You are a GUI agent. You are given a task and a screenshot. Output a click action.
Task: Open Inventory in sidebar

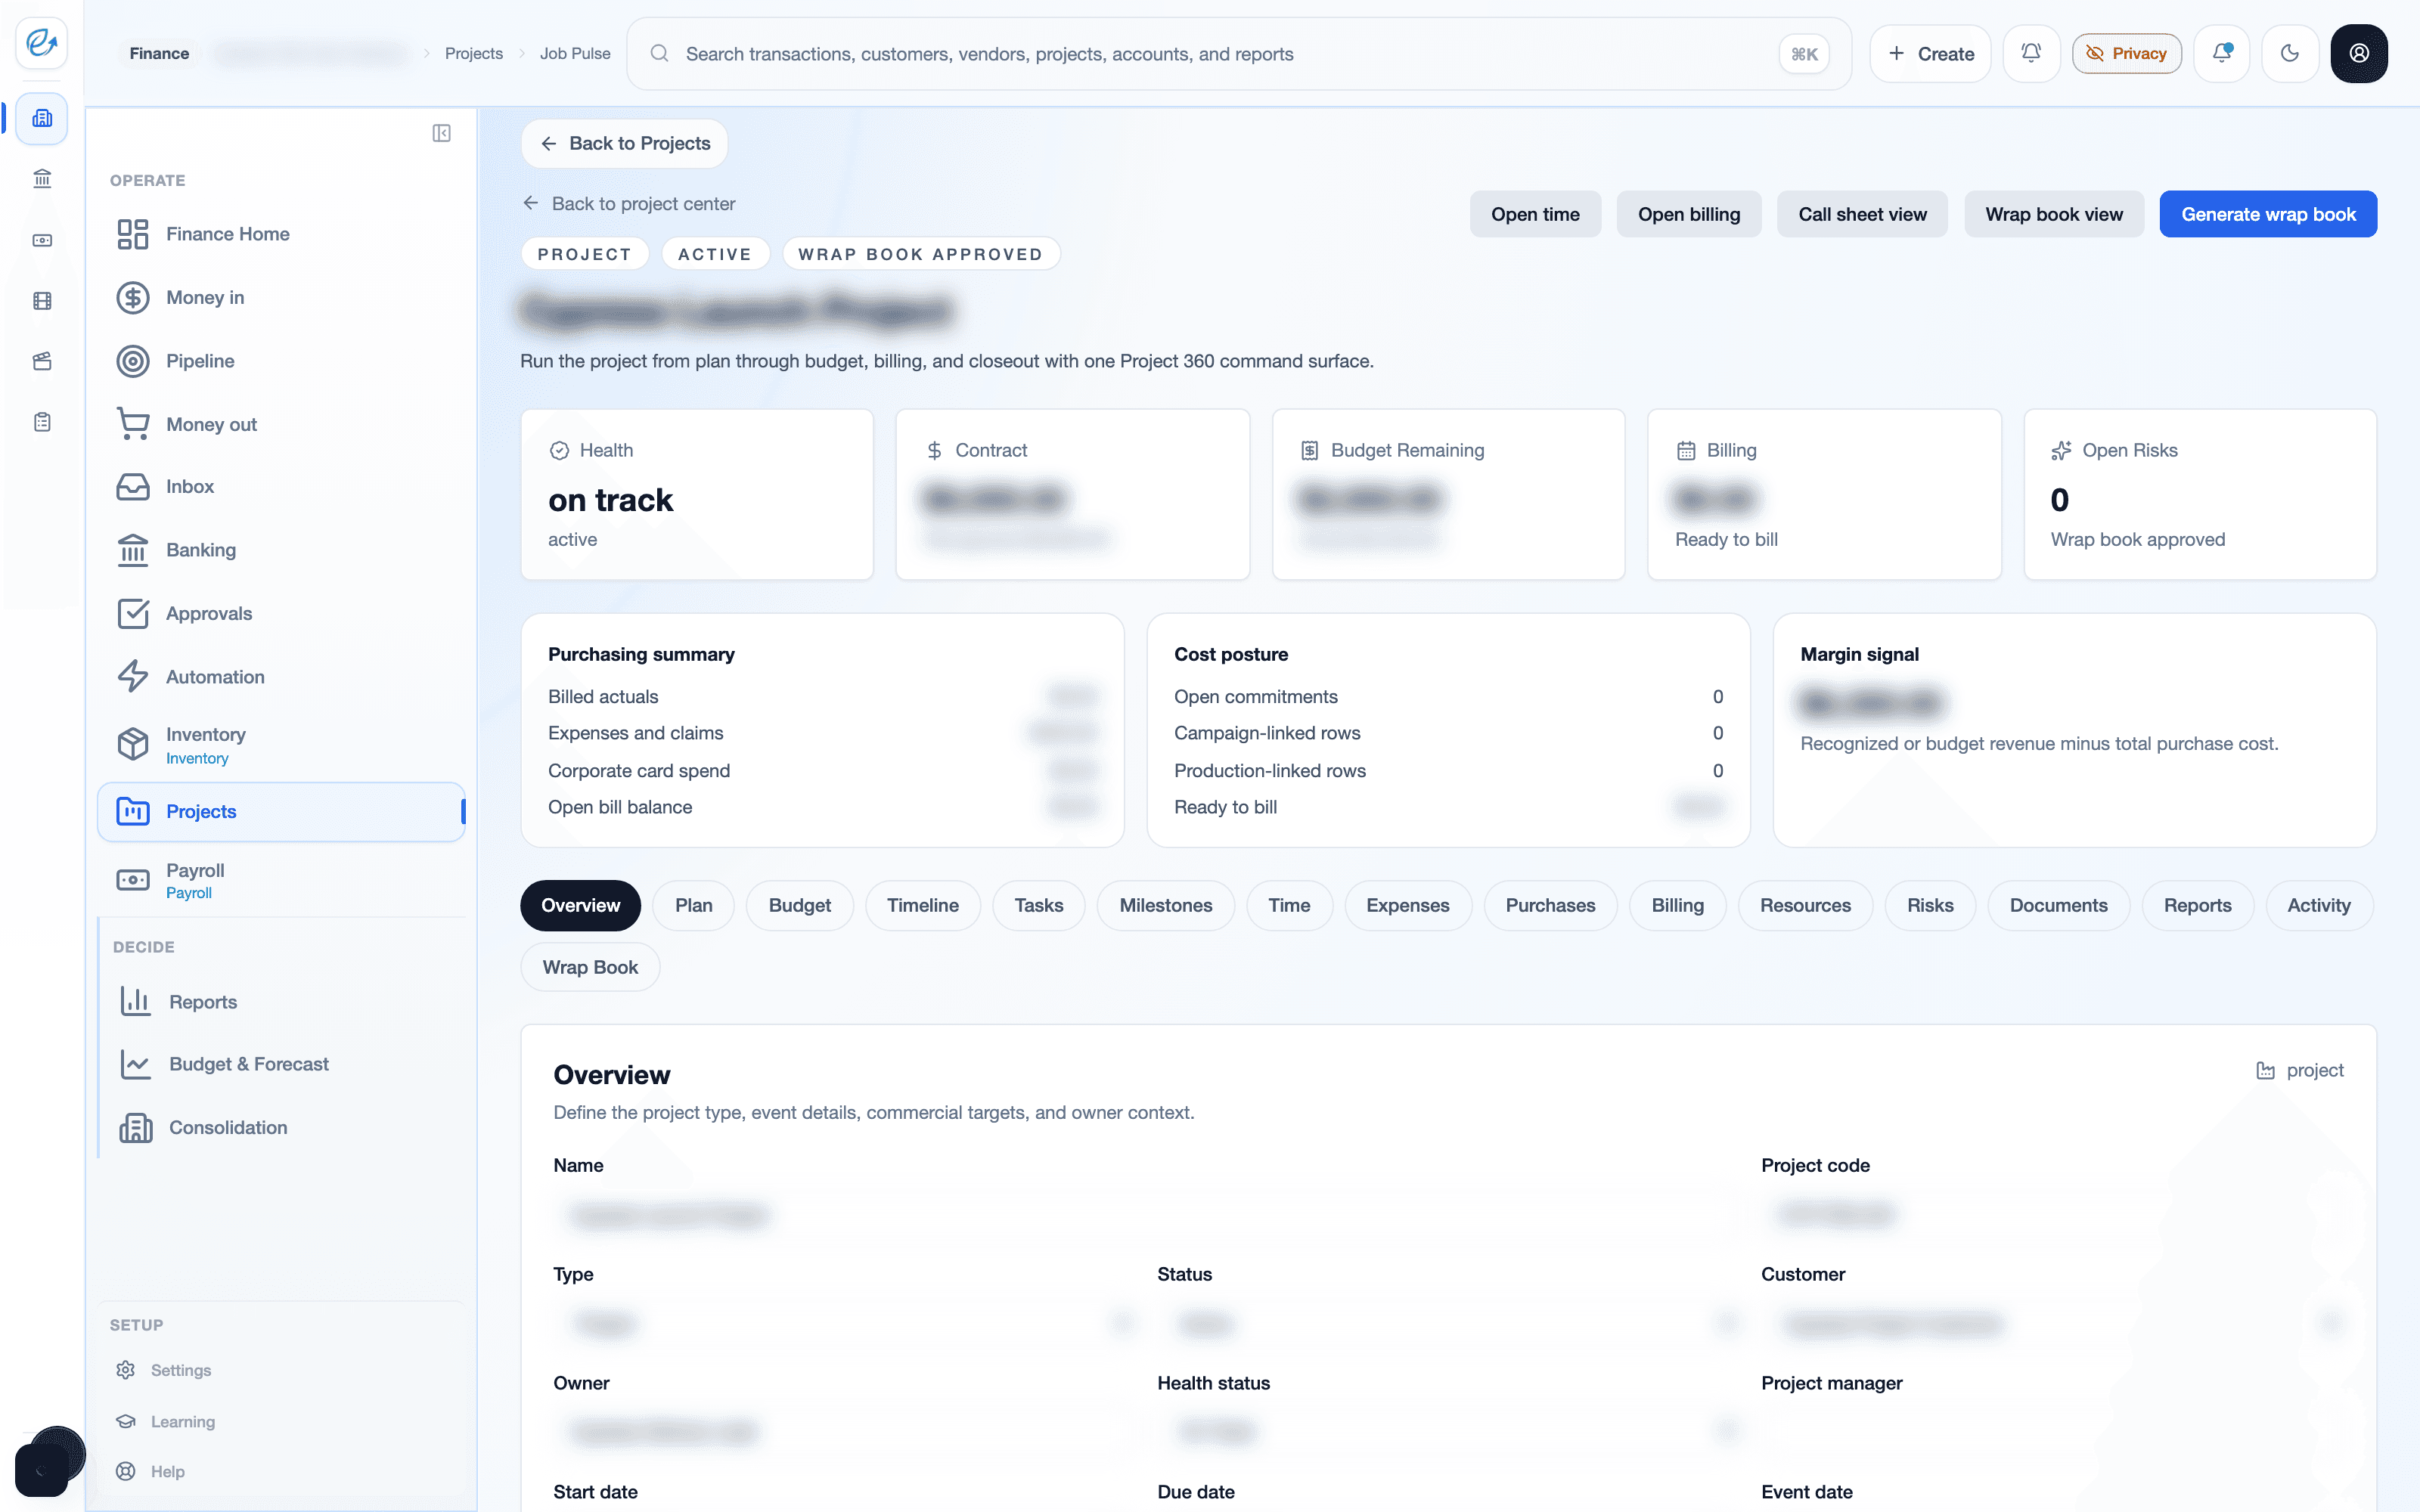(x=281, y=744)
